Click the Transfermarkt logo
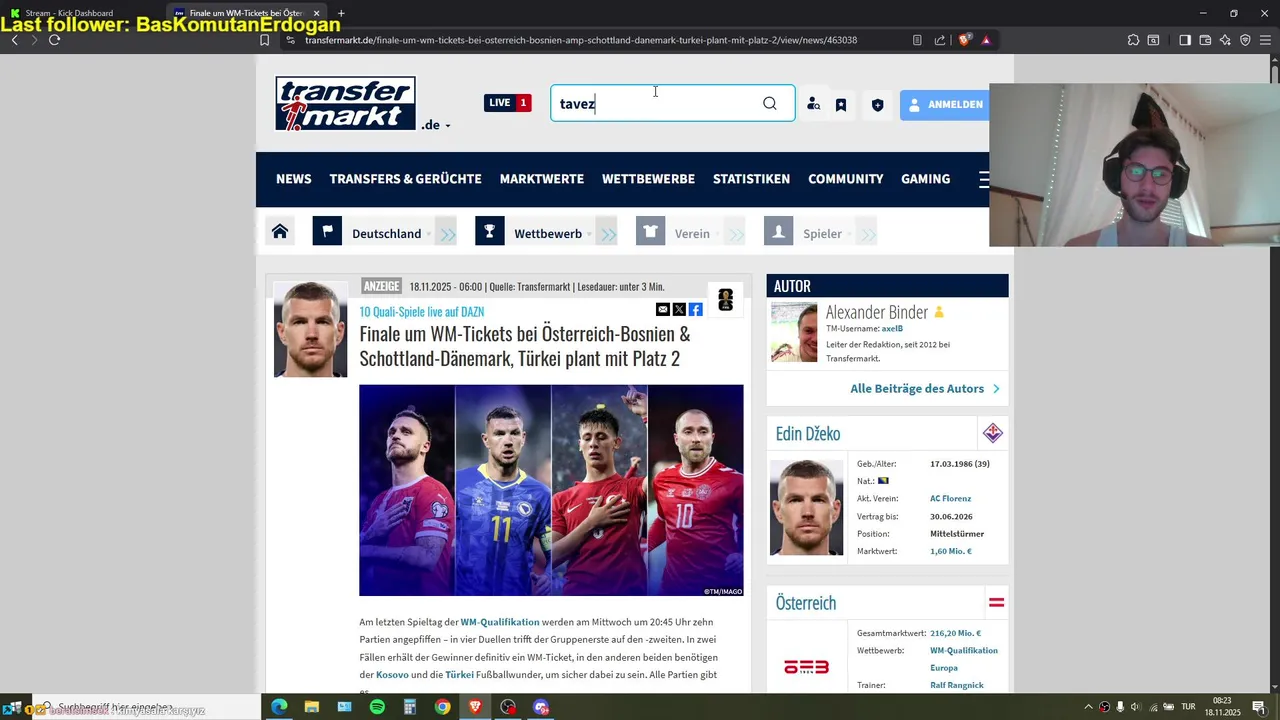1280x720 pixels. [x=345, y=103]
